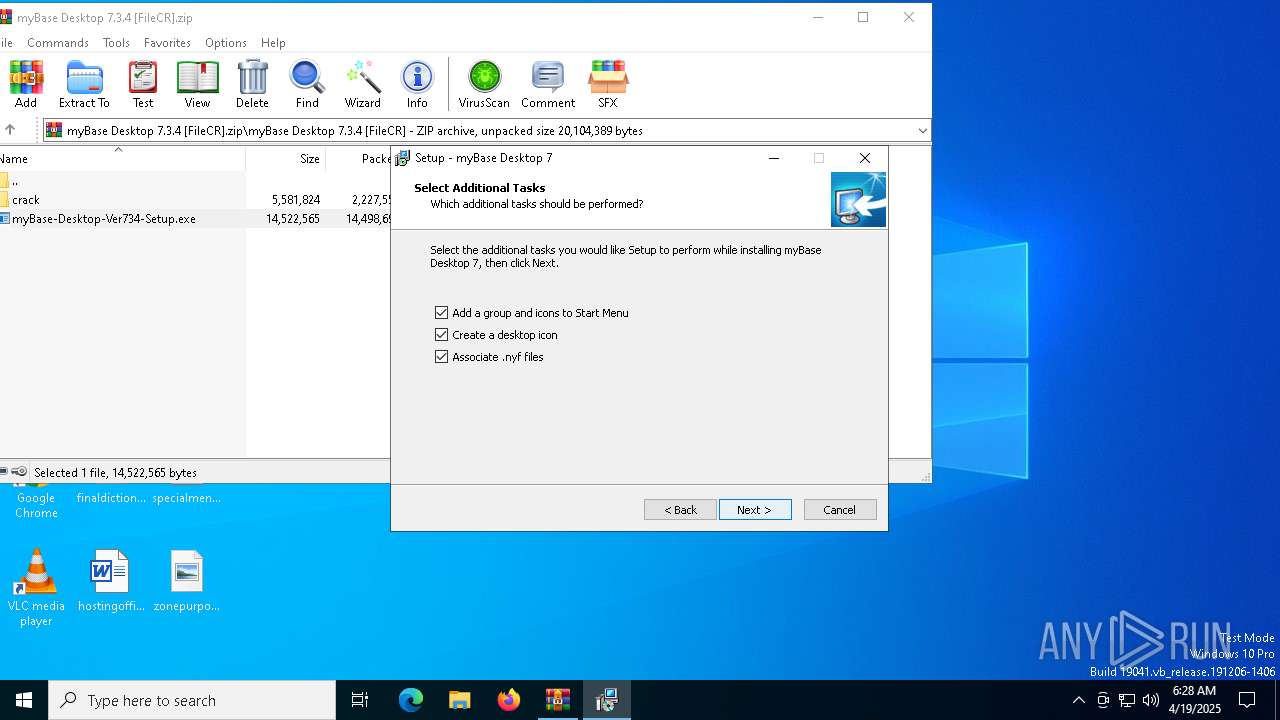
Task: Click the < Back button
Action: point(680,510)
